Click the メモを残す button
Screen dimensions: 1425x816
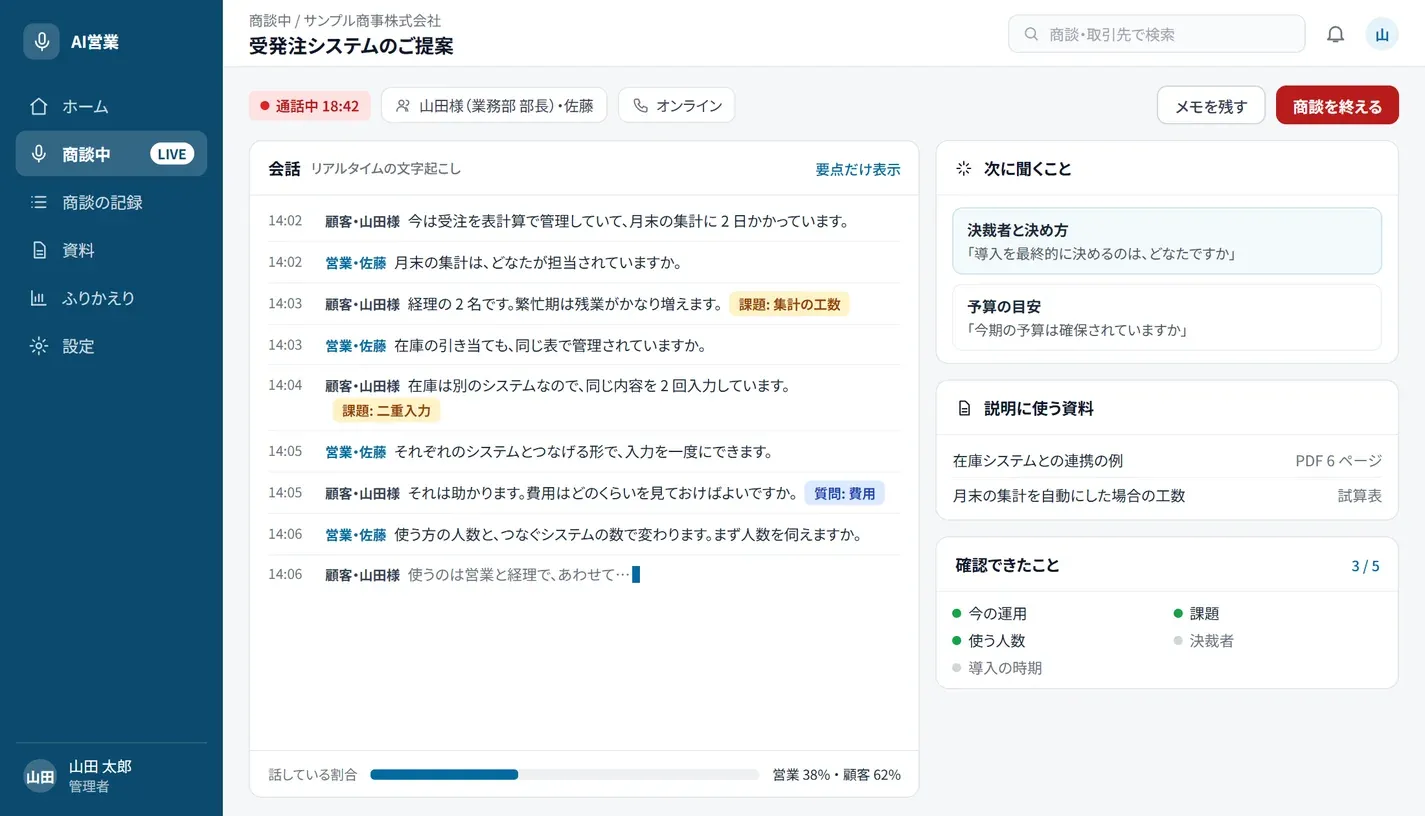[1211, 105]
